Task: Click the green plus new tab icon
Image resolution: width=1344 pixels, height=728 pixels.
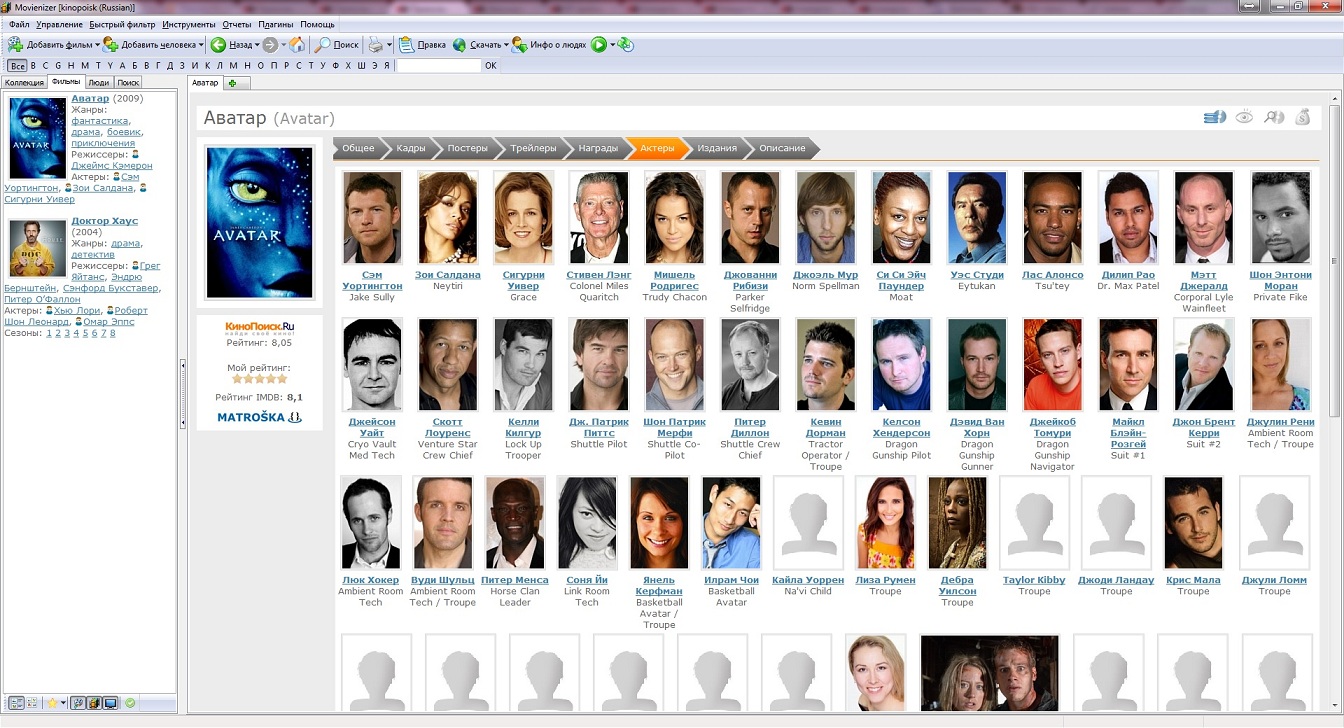Action: [x=233, y=83]
